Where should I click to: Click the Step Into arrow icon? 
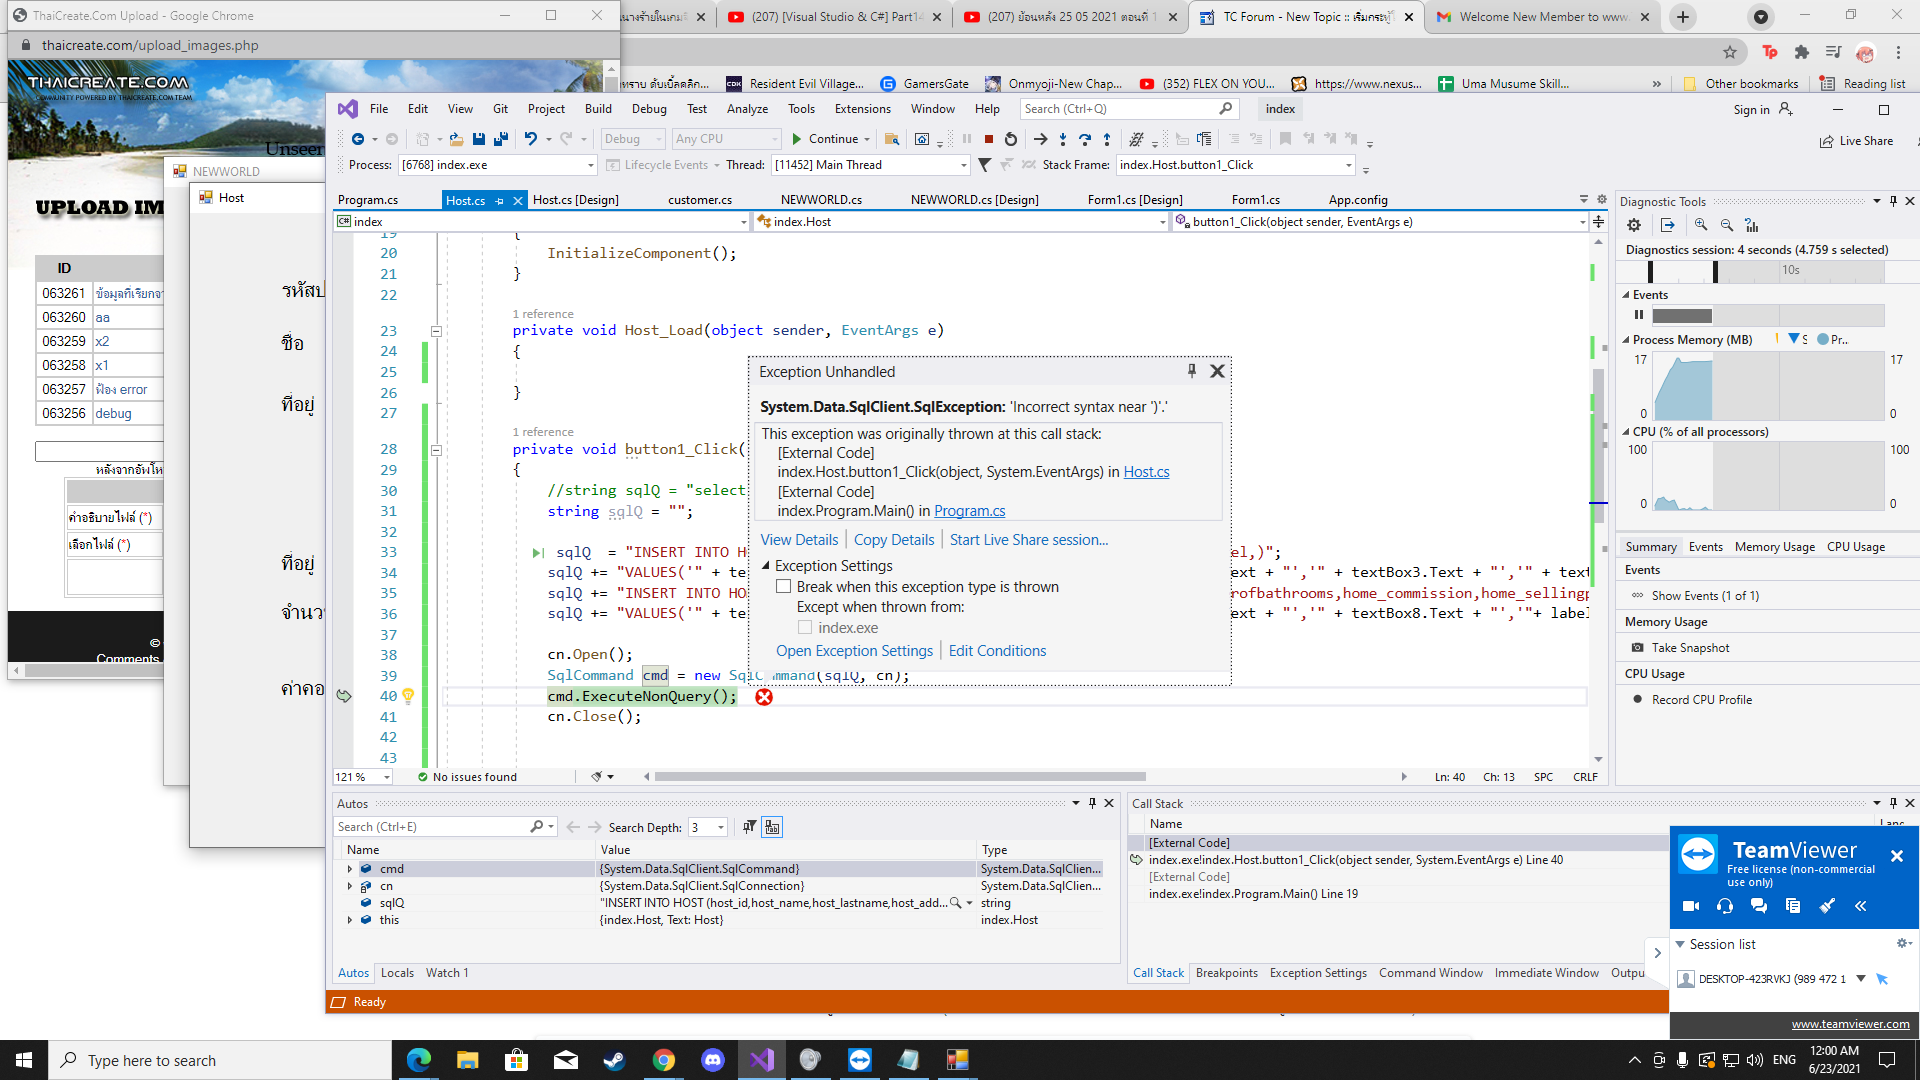pos(1062,139)
